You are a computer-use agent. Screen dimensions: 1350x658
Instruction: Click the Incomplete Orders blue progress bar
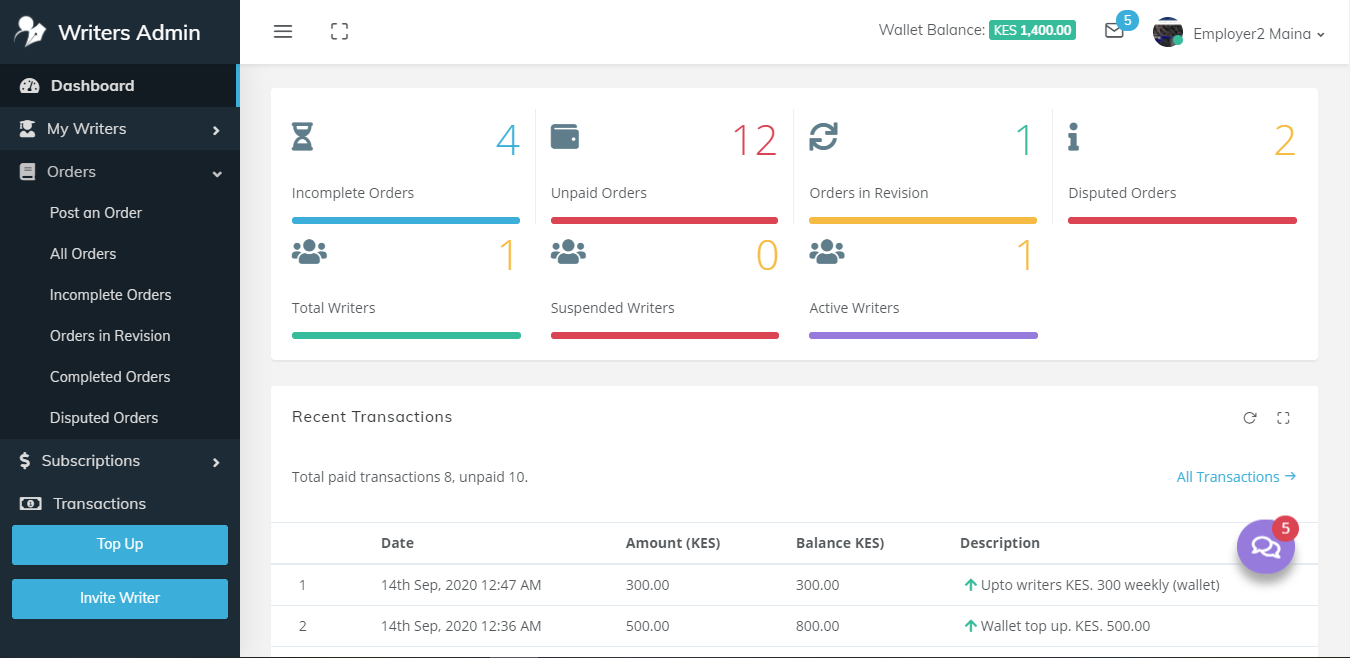coord(406,220)
